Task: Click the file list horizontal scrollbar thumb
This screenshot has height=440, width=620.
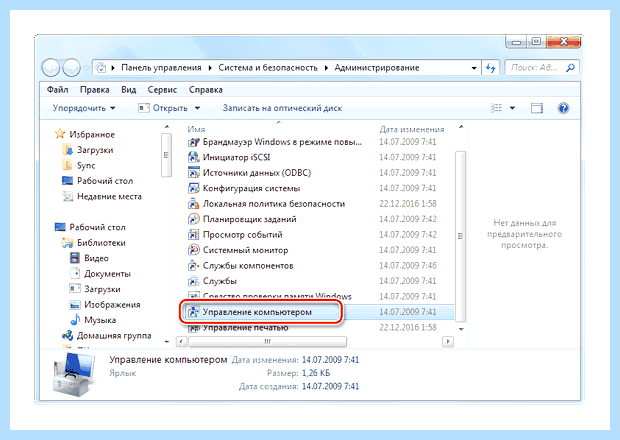Action: [268, 341]
